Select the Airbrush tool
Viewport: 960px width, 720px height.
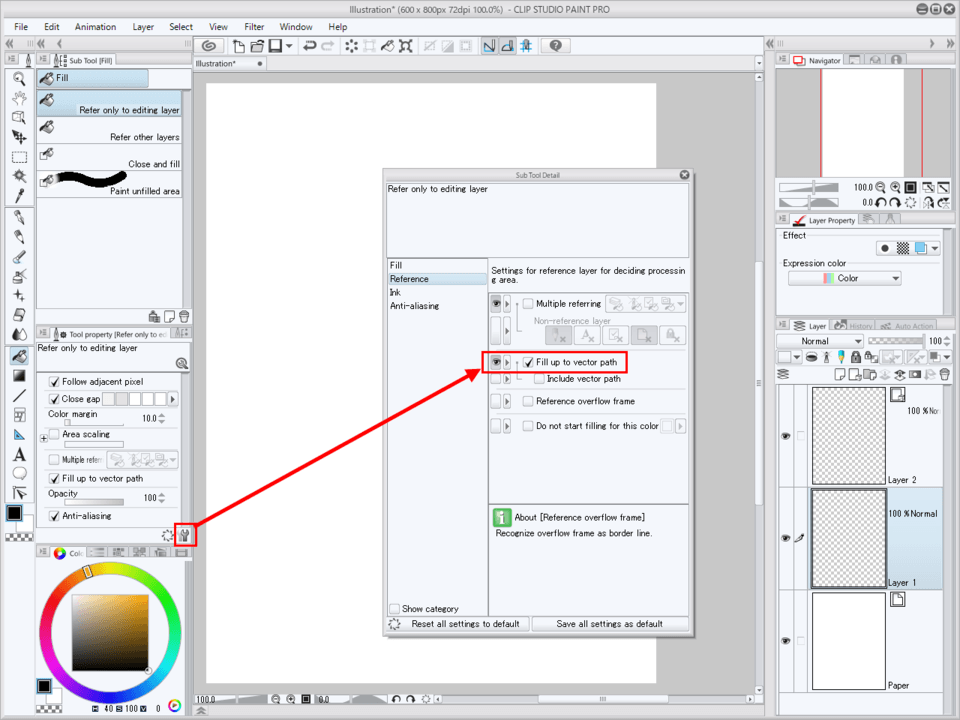click(x=19, y=276)
